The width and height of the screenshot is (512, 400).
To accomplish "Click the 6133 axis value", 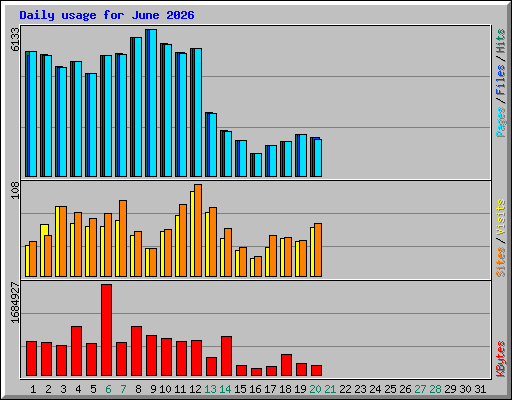I will tap(15, 39).
